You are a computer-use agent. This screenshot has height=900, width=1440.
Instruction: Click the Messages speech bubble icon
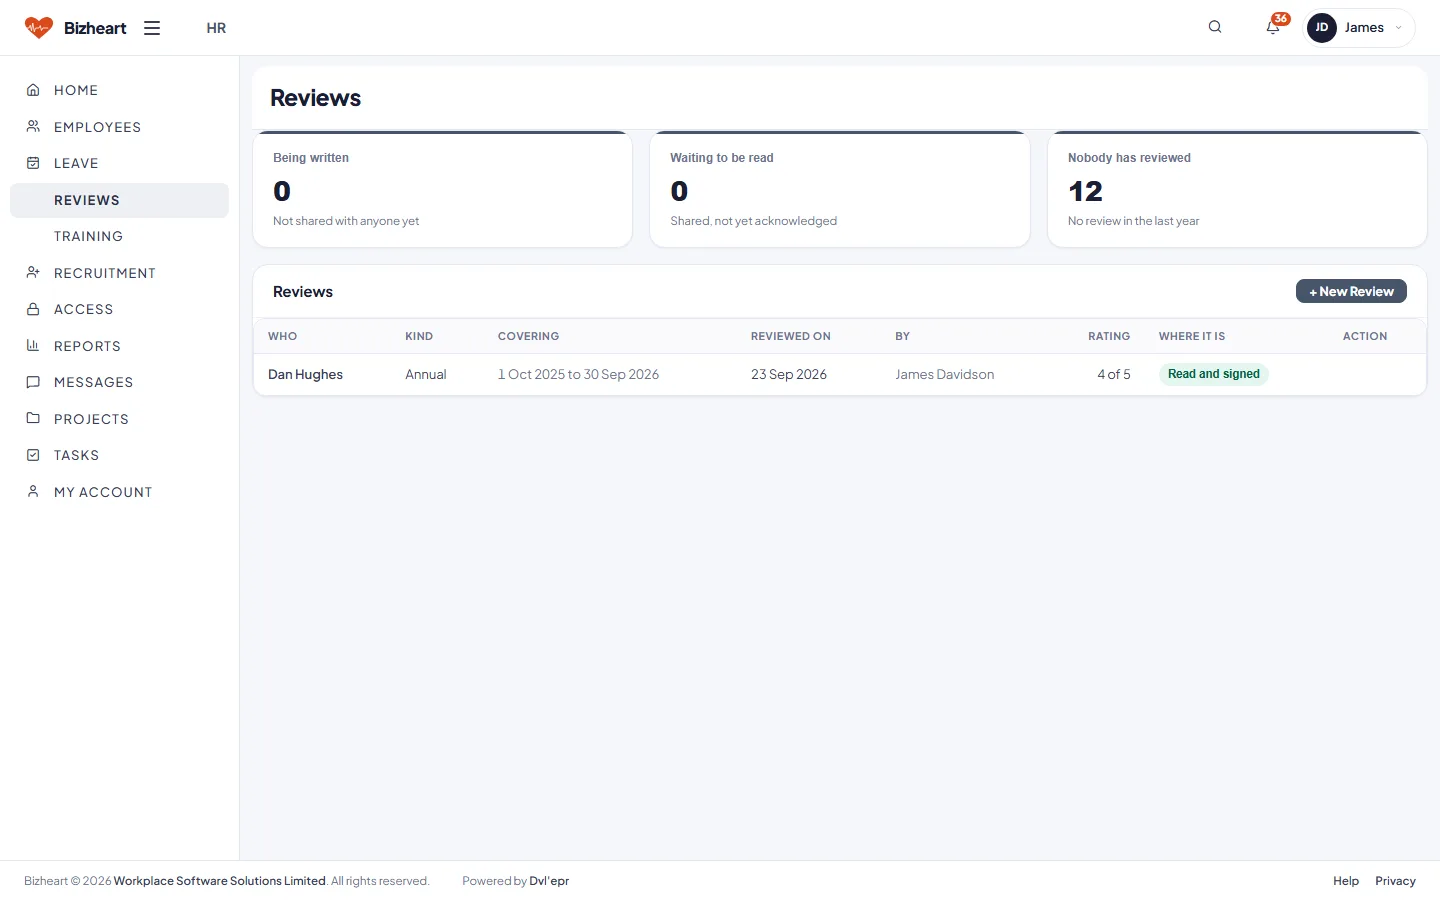tap(33, 382)
